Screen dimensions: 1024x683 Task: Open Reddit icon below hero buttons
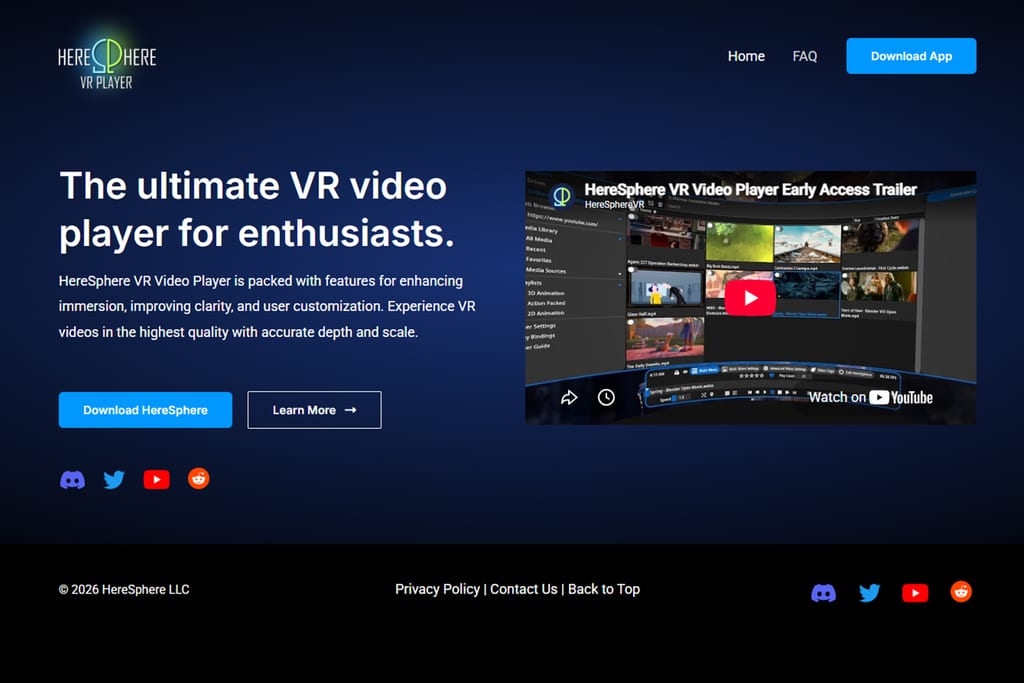[199, 479]
